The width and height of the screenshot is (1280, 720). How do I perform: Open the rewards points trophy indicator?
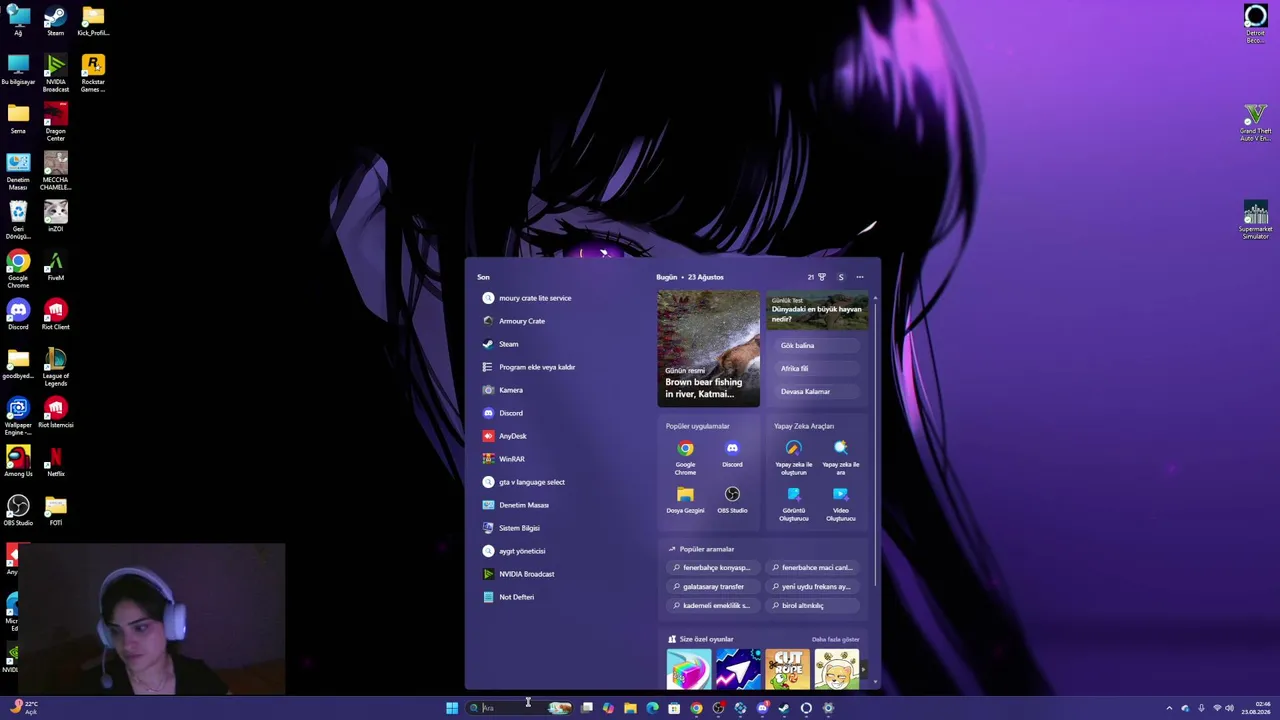[816, 277]
